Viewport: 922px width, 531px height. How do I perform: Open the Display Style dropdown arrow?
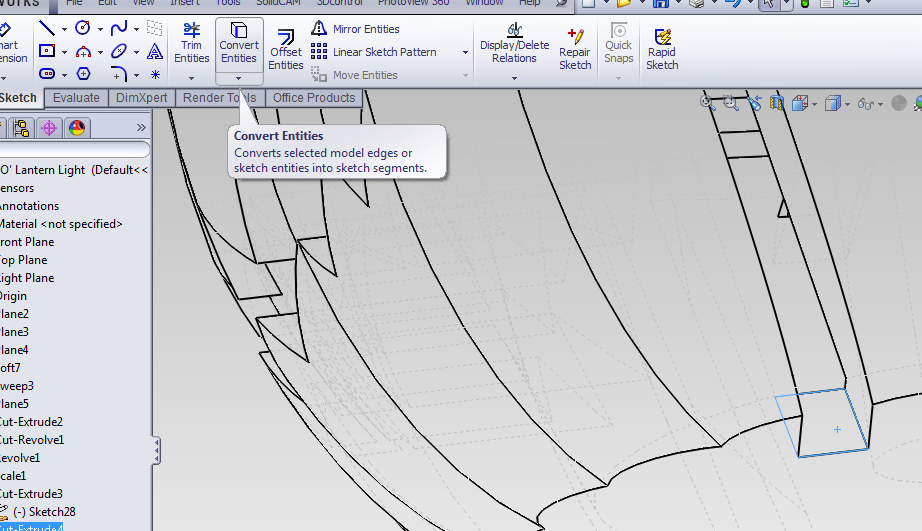tap(847, 105)
